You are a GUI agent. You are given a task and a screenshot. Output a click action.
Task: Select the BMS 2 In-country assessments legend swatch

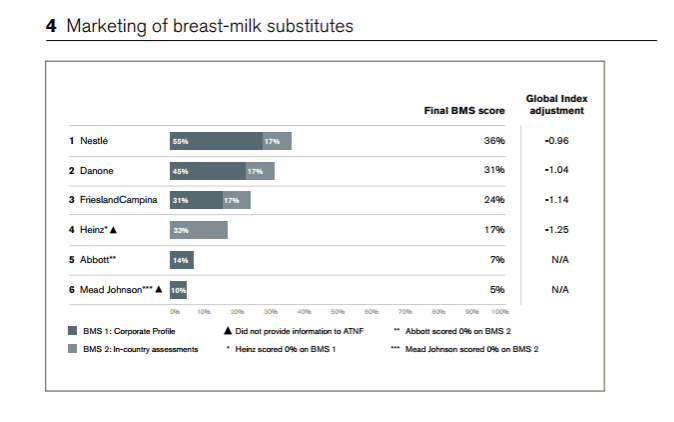coord(73,349)
